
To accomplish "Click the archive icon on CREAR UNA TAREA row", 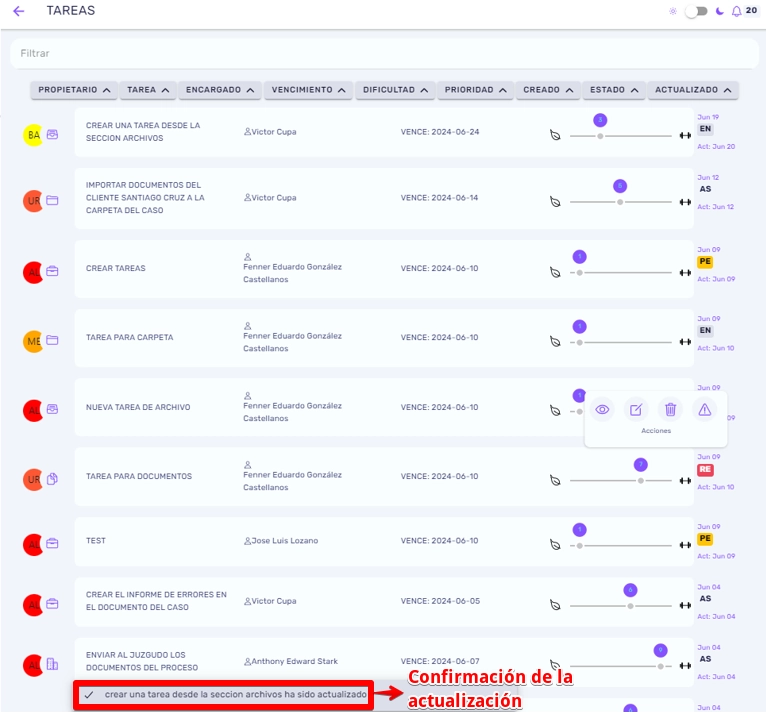I will [x=52, y=134].
